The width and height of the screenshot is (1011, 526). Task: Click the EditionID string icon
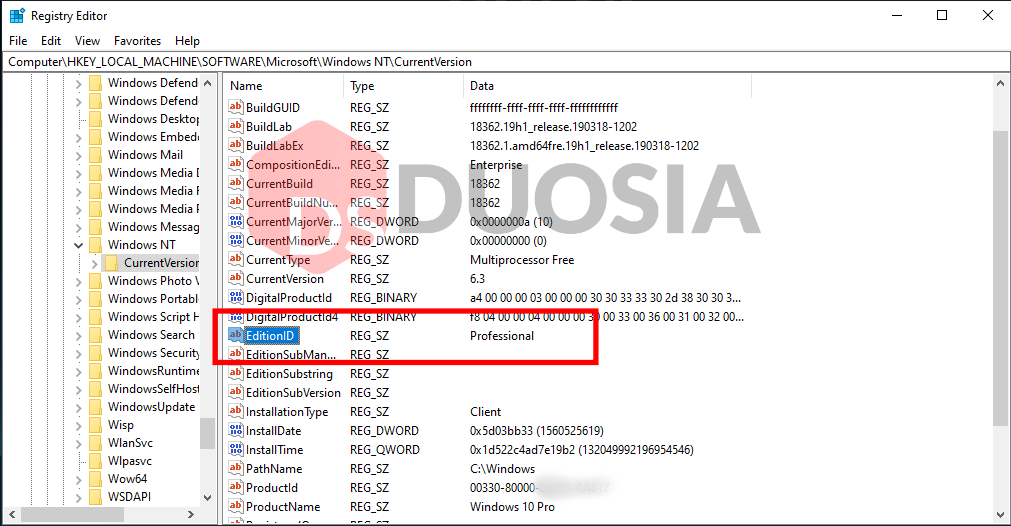(x=235, y=335)
